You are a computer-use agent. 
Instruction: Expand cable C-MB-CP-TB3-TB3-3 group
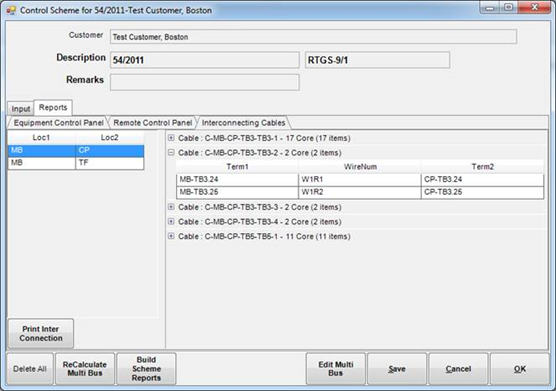[171, 207]
